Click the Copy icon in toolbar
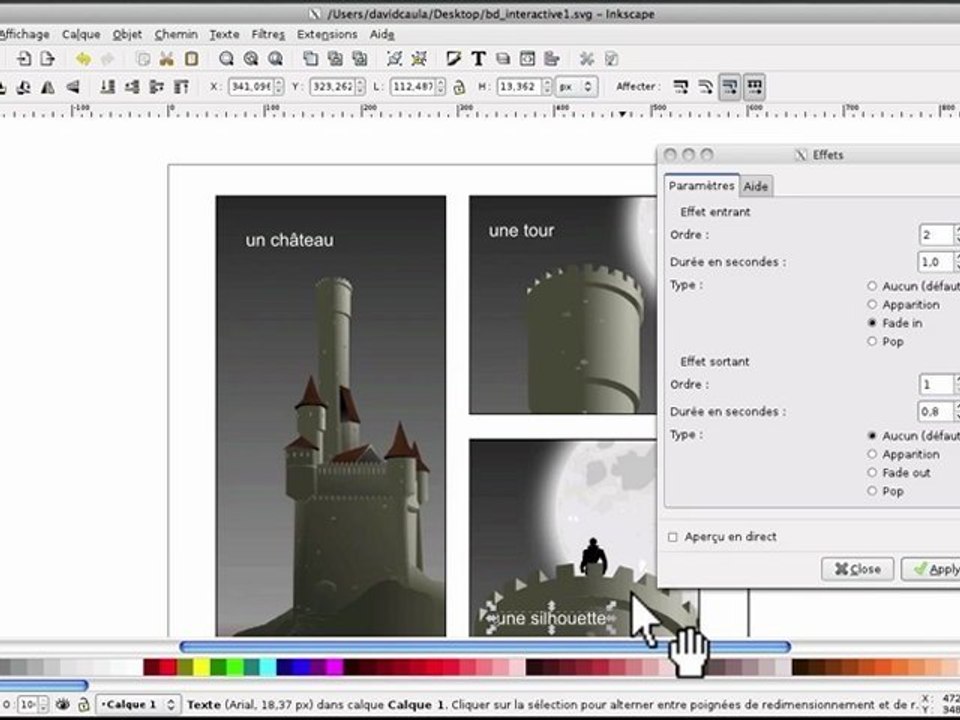Viewport: 960px width, 720px height. point(143,59)
